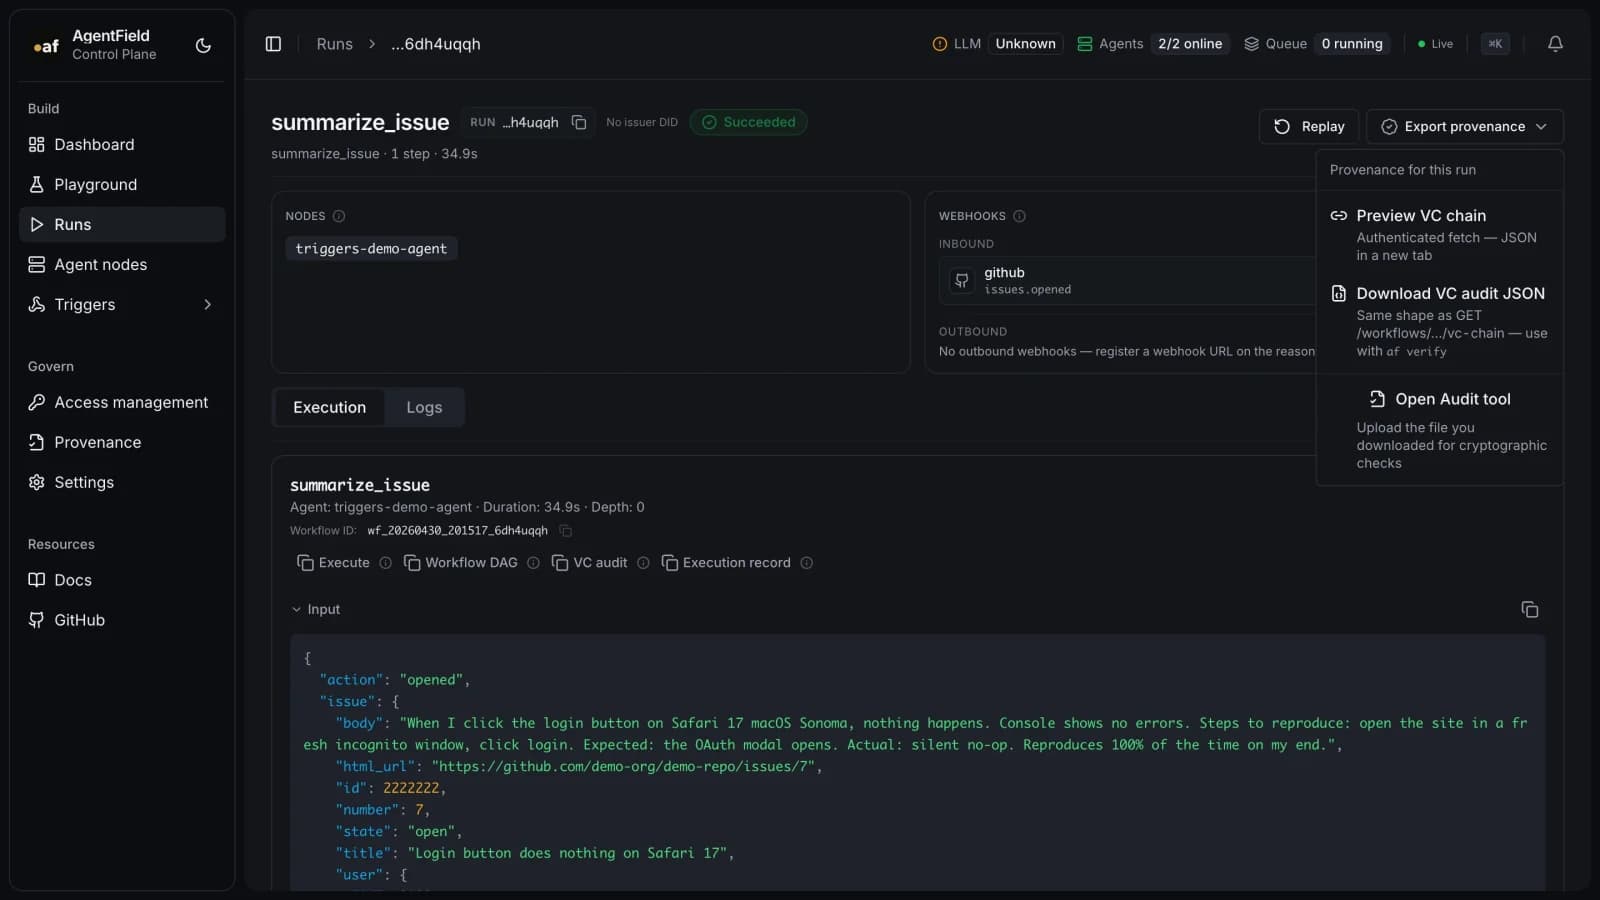Click the AgentField logo
Image resolution: width=1600 pixels, height=900 pixels.
(x=46, y=45)
